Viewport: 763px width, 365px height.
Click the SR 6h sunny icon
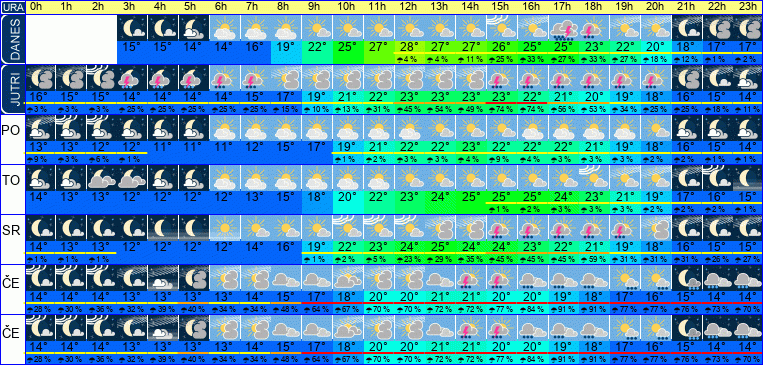coord(223,229)
